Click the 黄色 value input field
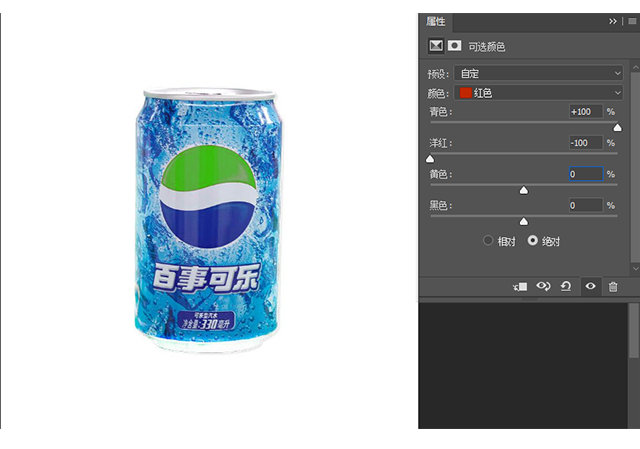The image size is (640, 449). 586,174
